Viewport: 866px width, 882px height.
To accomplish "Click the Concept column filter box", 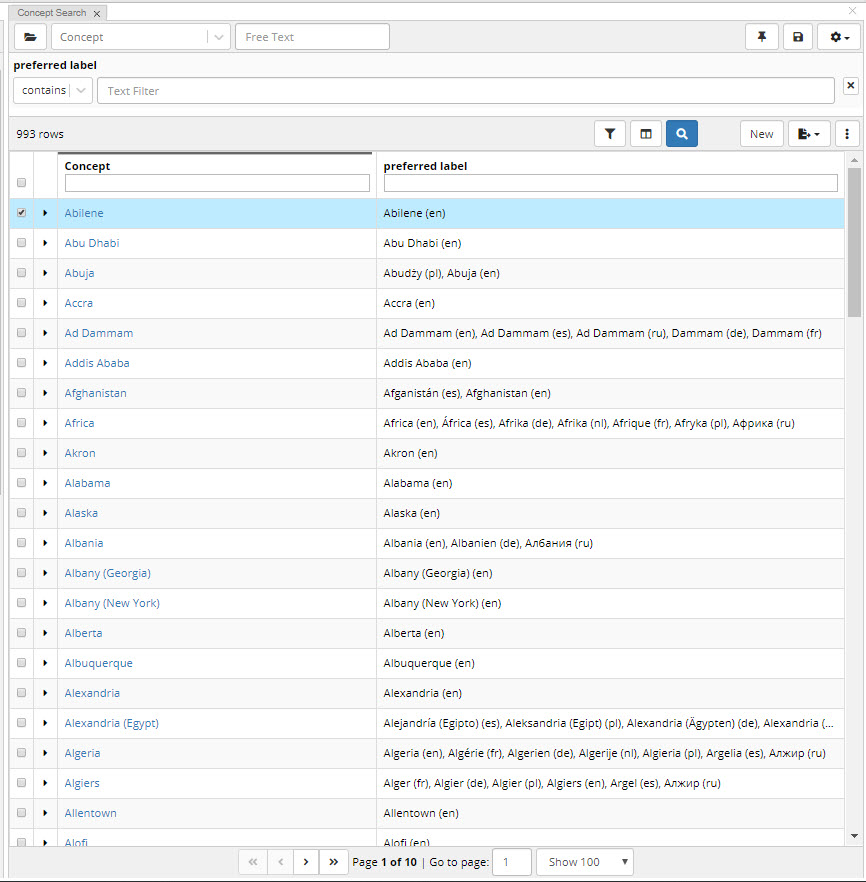I will pos(217,183).
